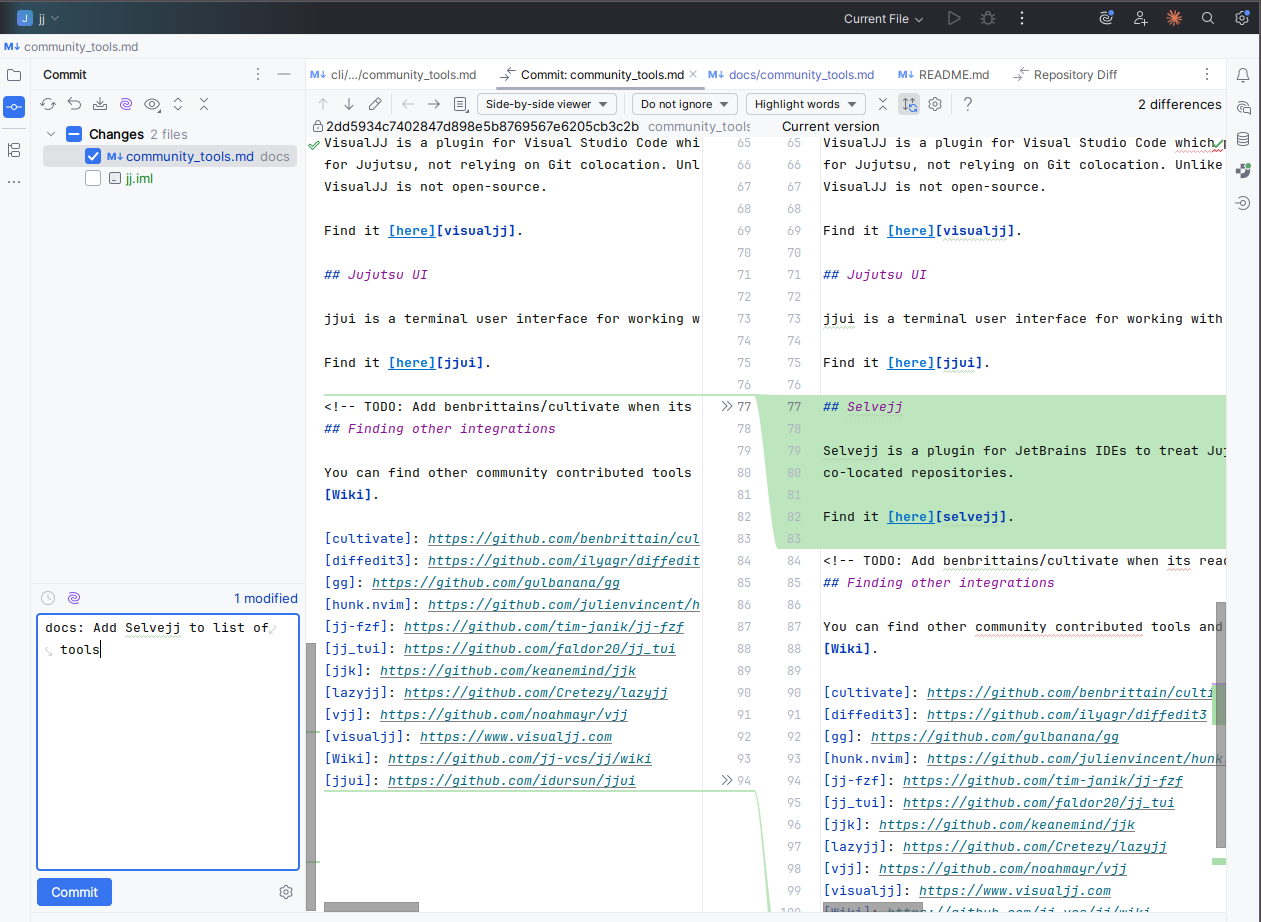Apply change arrow at line 94

click(x=727, y=781)
